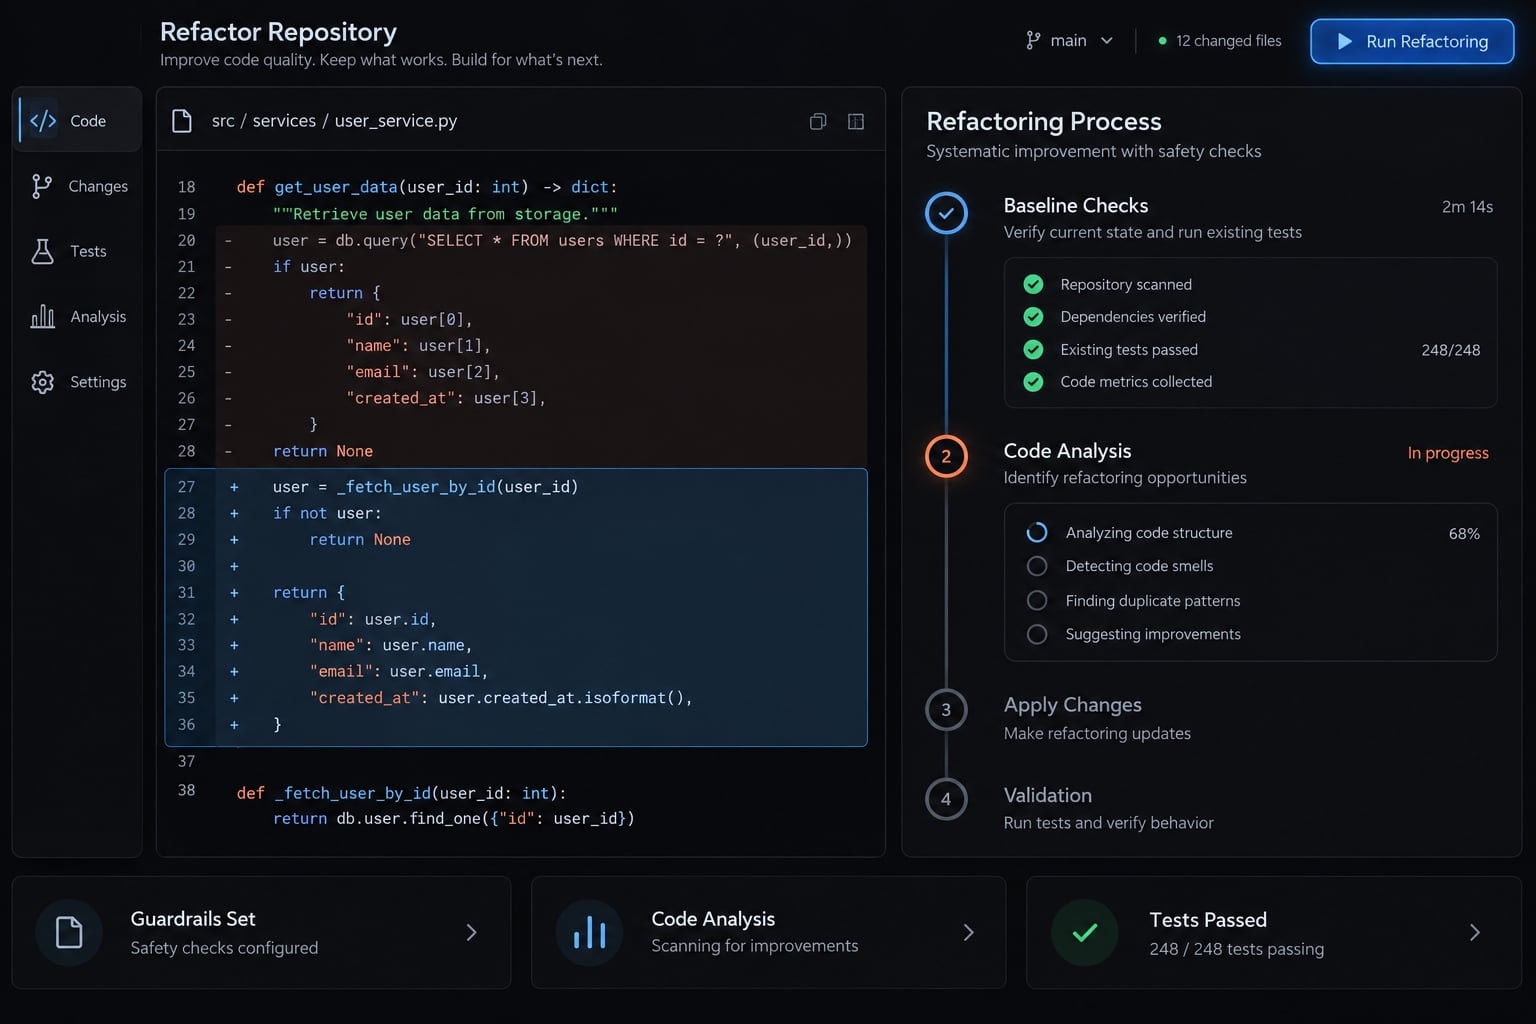Click the Scanning for improvements text
The image size is (1536, 1024).
[x=755, y=946]
